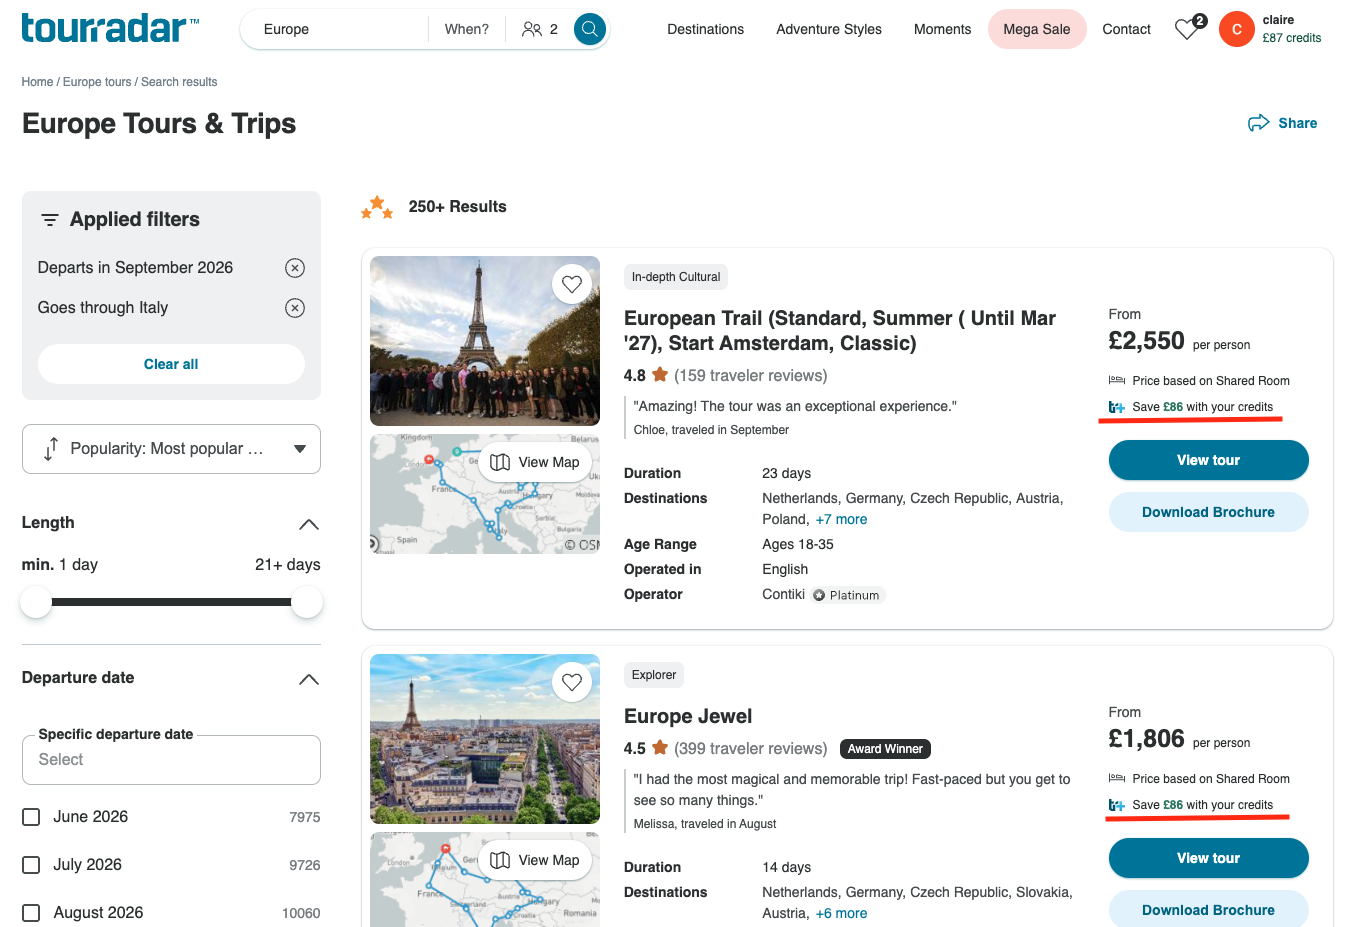Expand the +6 more destinations link
Viewport: 1351px width, 927px height.
tap(841, 913)
